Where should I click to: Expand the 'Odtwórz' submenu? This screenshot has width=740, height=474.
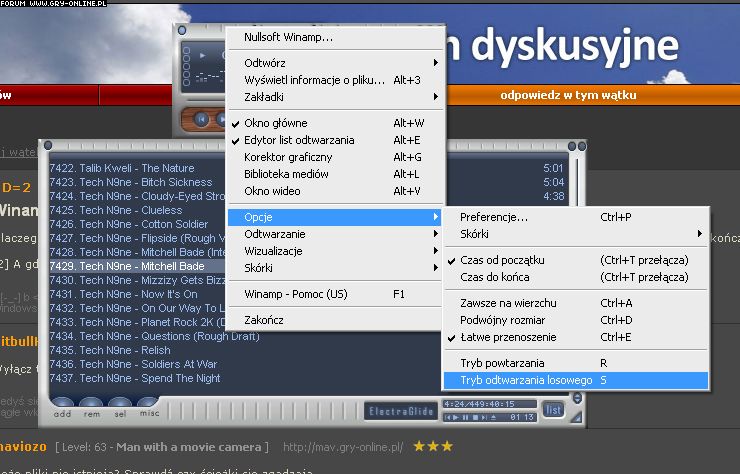point(336,63)
